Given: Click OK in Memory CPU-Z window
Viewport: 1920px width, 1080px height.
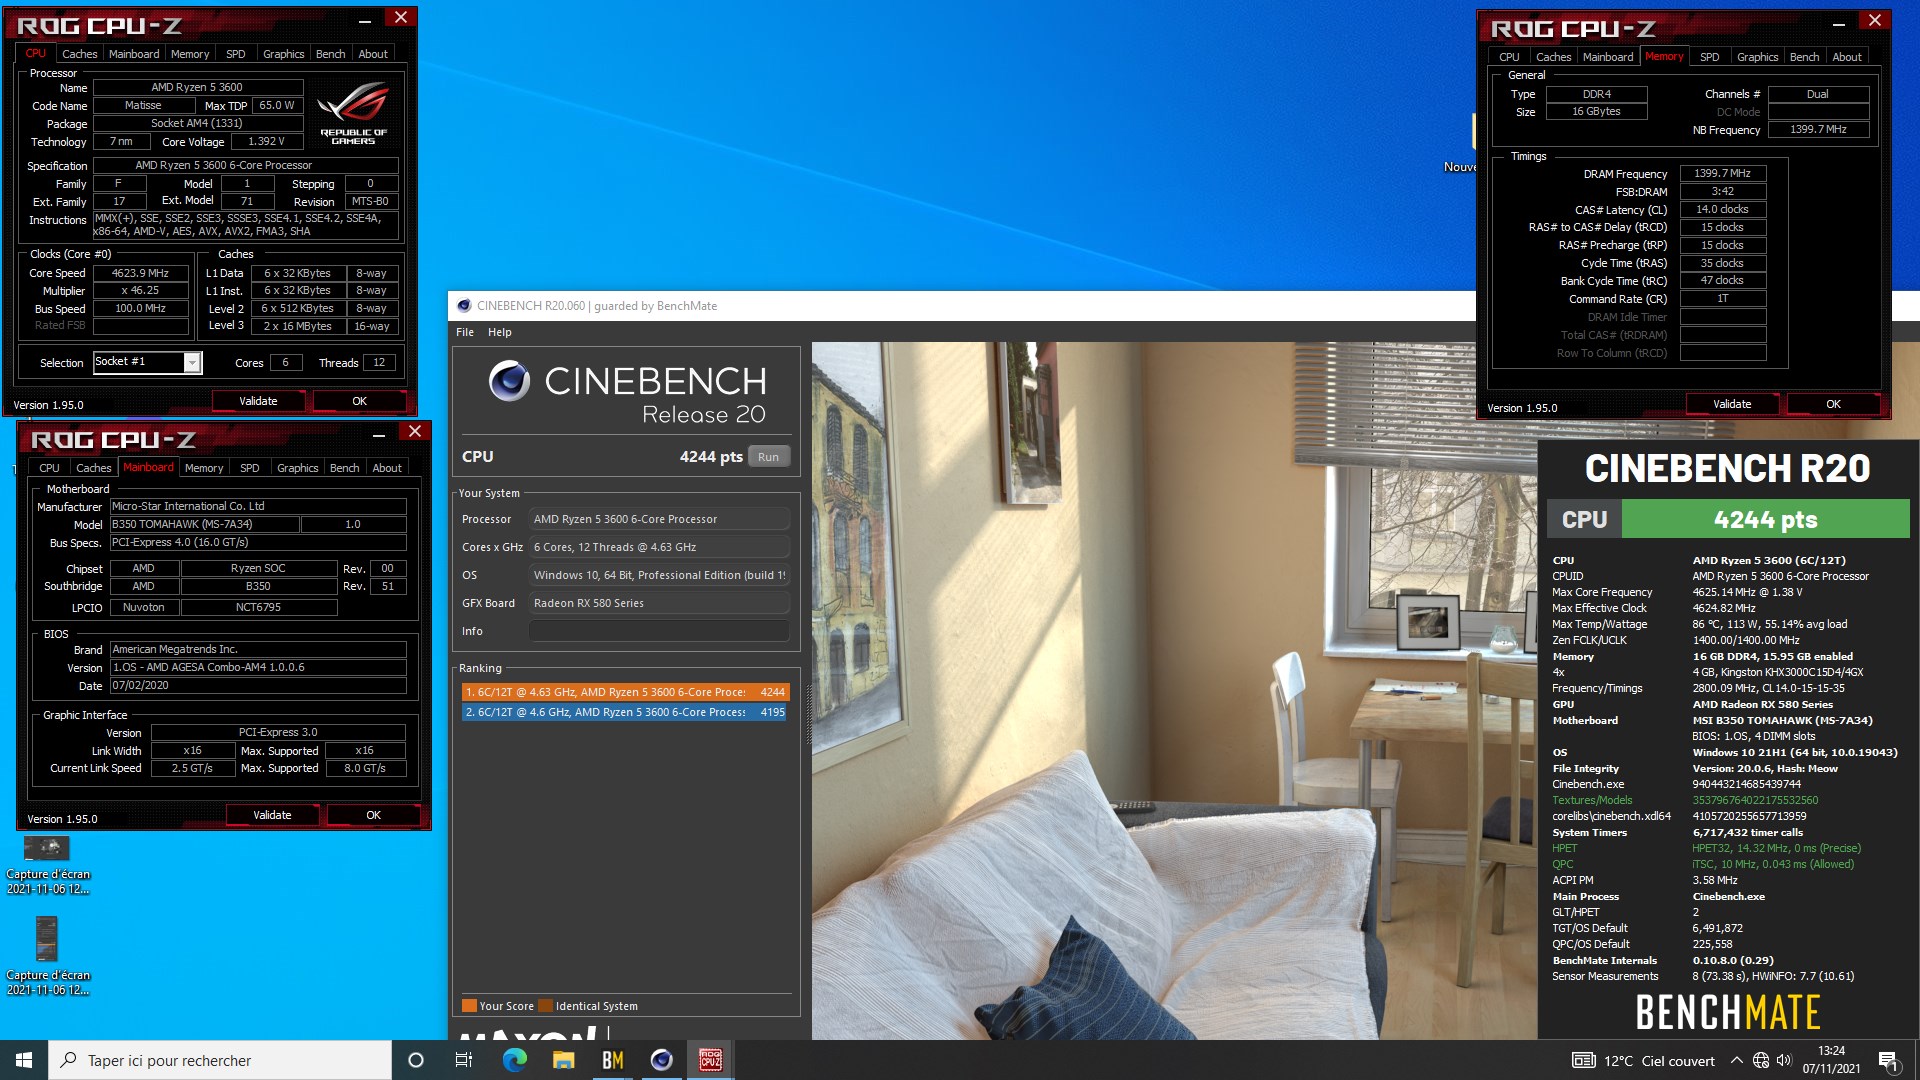Looking at the screenshot, I should 1834,404.
